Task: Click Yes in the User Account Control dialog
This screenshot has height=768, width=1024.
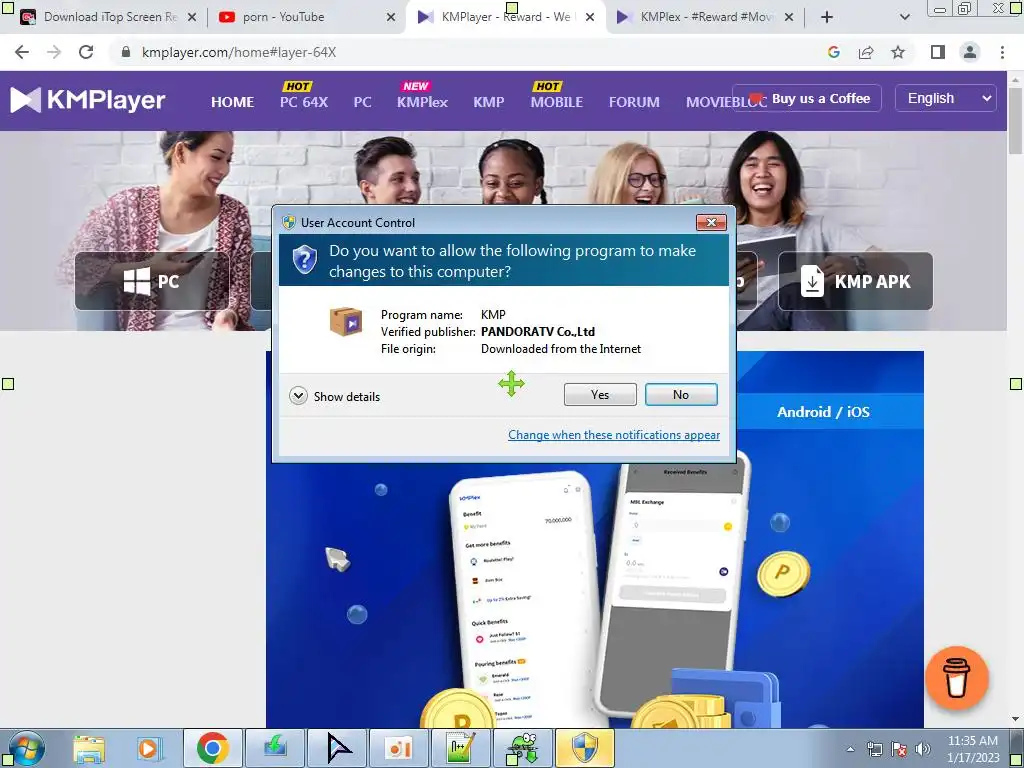Action: (600, 394)
